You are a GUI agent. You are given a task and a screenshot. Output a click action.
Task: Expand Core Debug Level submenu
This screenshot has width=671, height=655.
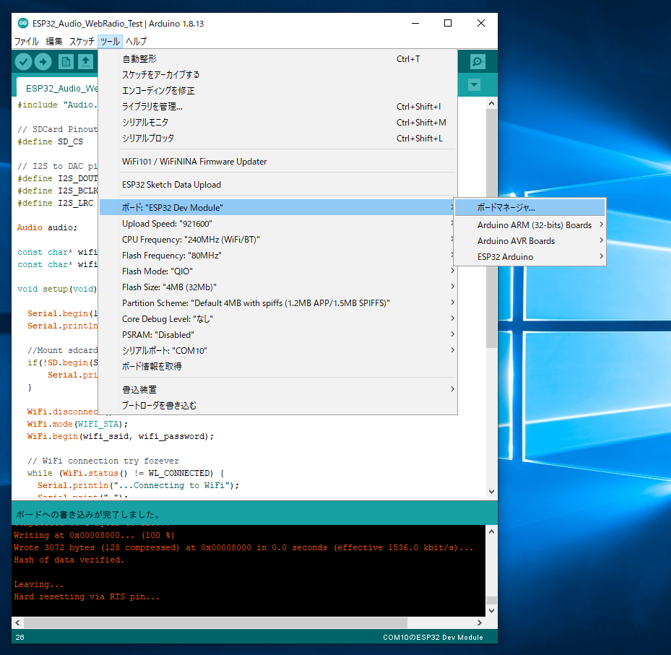click(278, 319)
